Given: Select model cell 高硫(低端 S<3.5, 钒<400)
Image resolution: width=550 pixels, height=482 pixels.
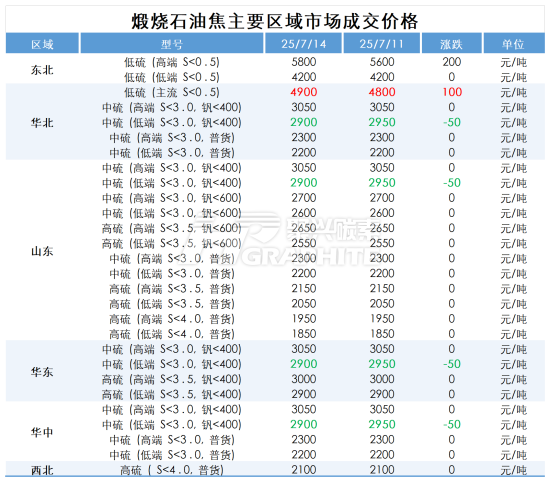Looking at the screenshot, I should click(x=172, y=394).
